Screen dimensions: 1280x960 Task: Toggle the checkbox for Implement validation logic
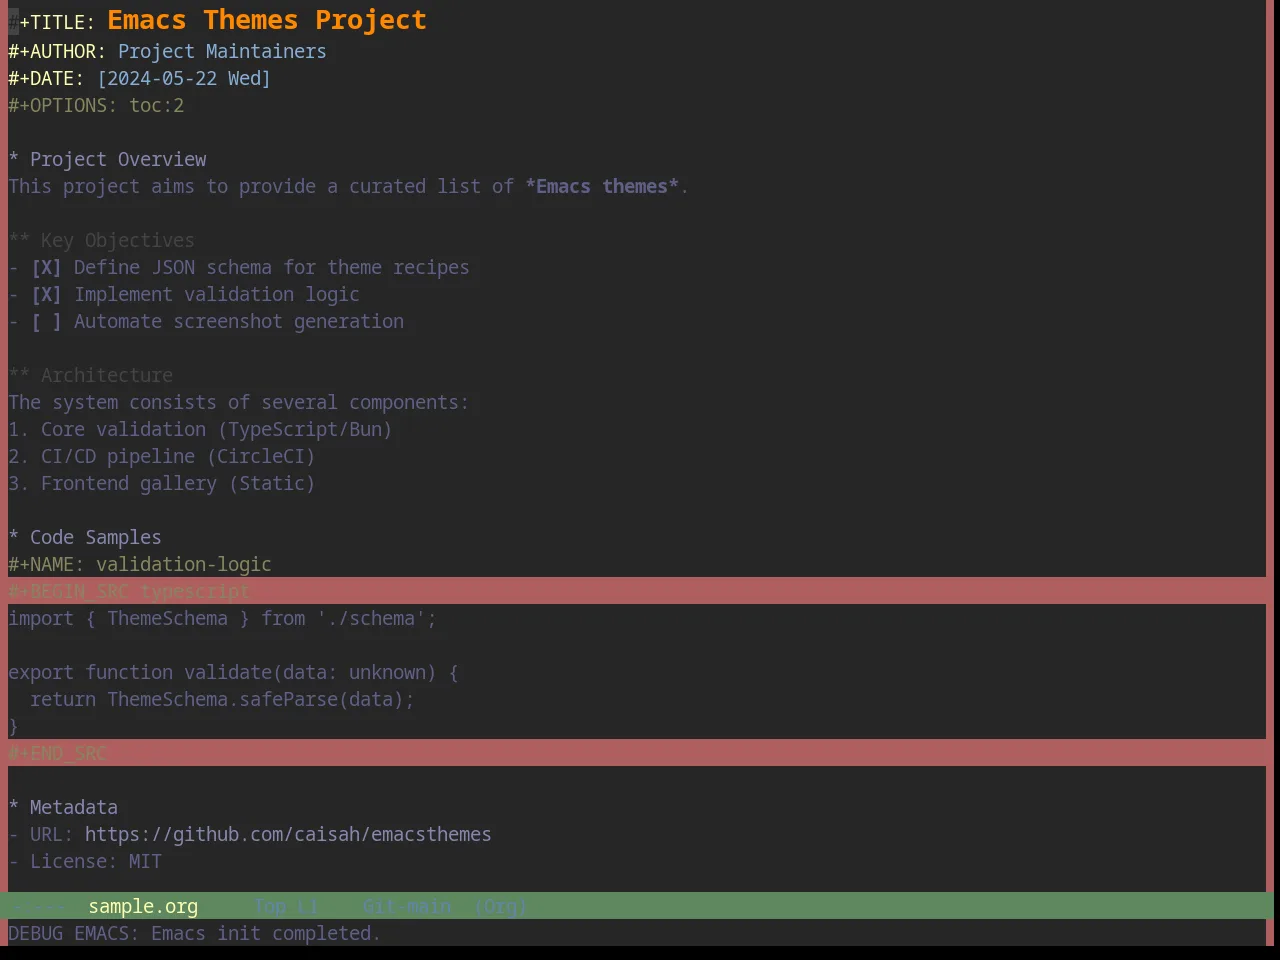point(46,294)
